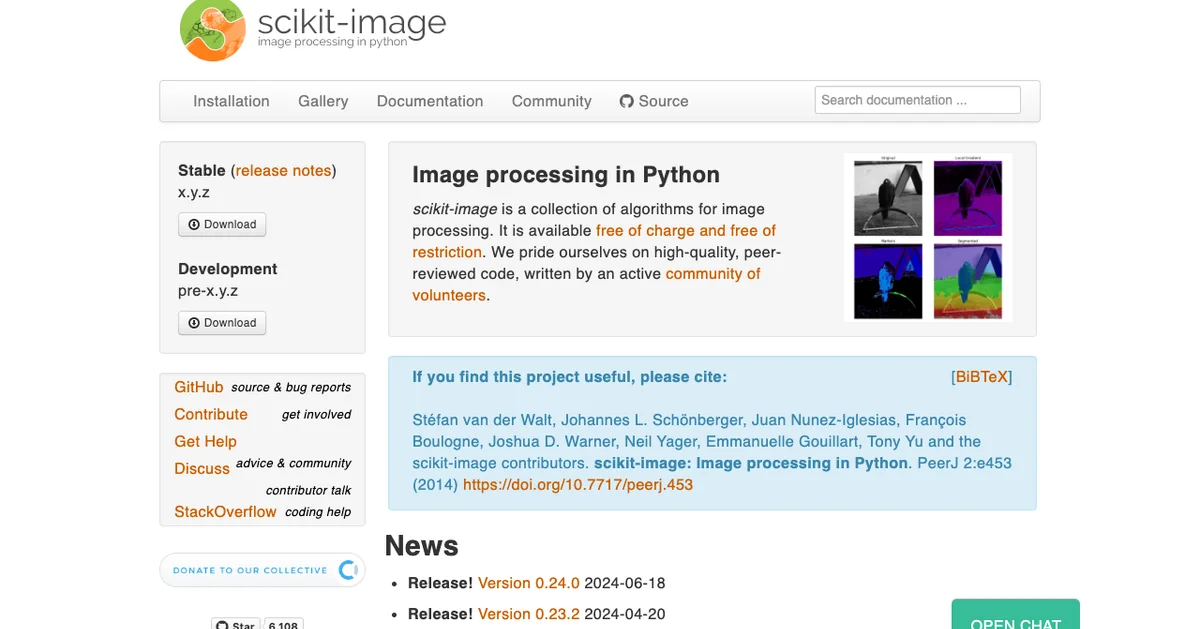Screen dimensions: 1200x629
Task: Click the News section heading
Action: 422,546
